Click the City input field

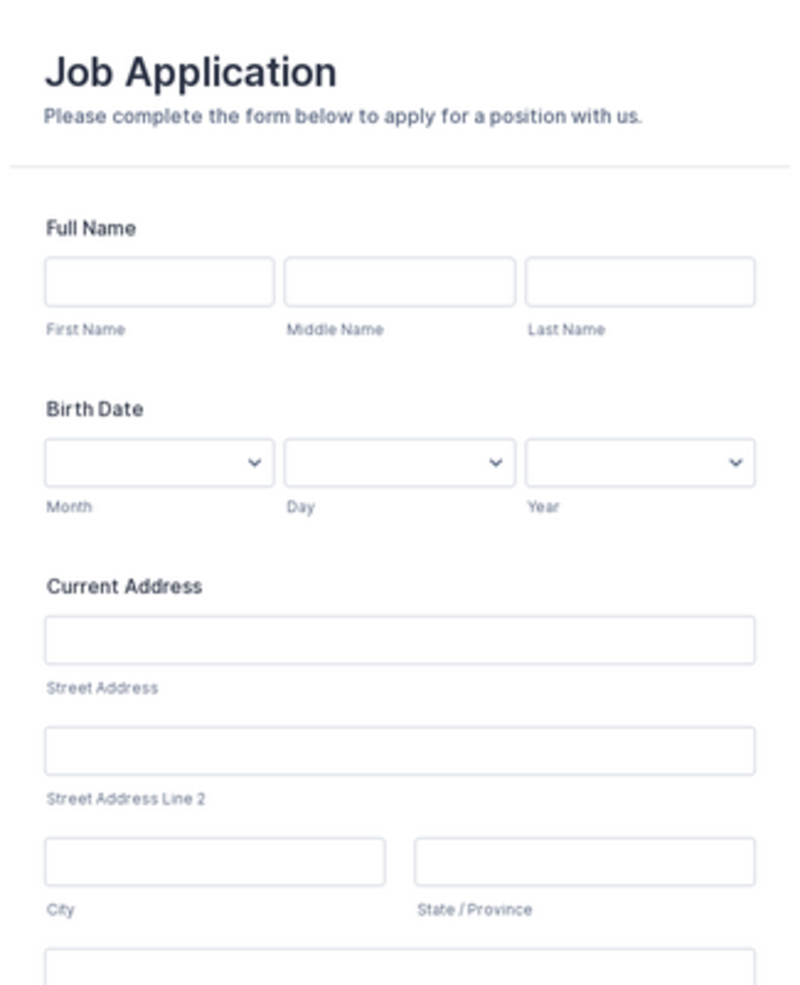click(215, 861)
